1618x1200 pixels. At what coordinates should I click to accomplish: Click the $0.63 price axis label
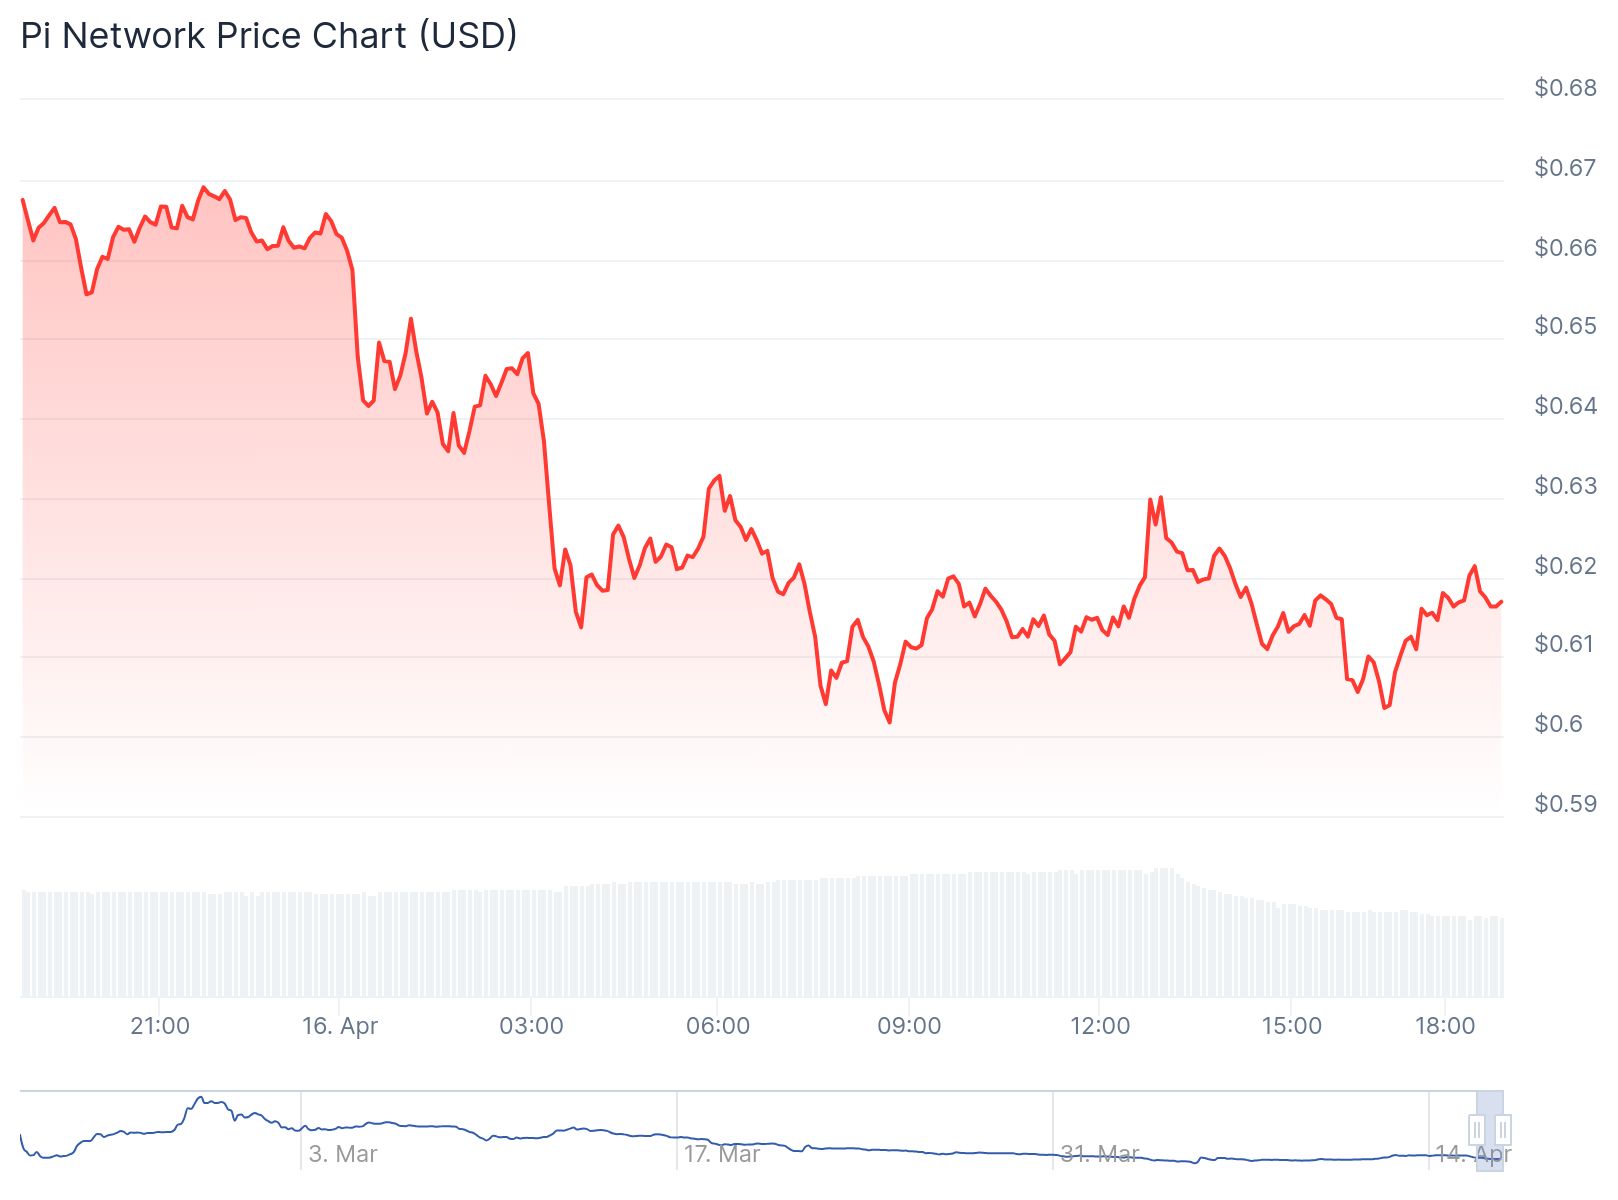[x=1565, y=486]
